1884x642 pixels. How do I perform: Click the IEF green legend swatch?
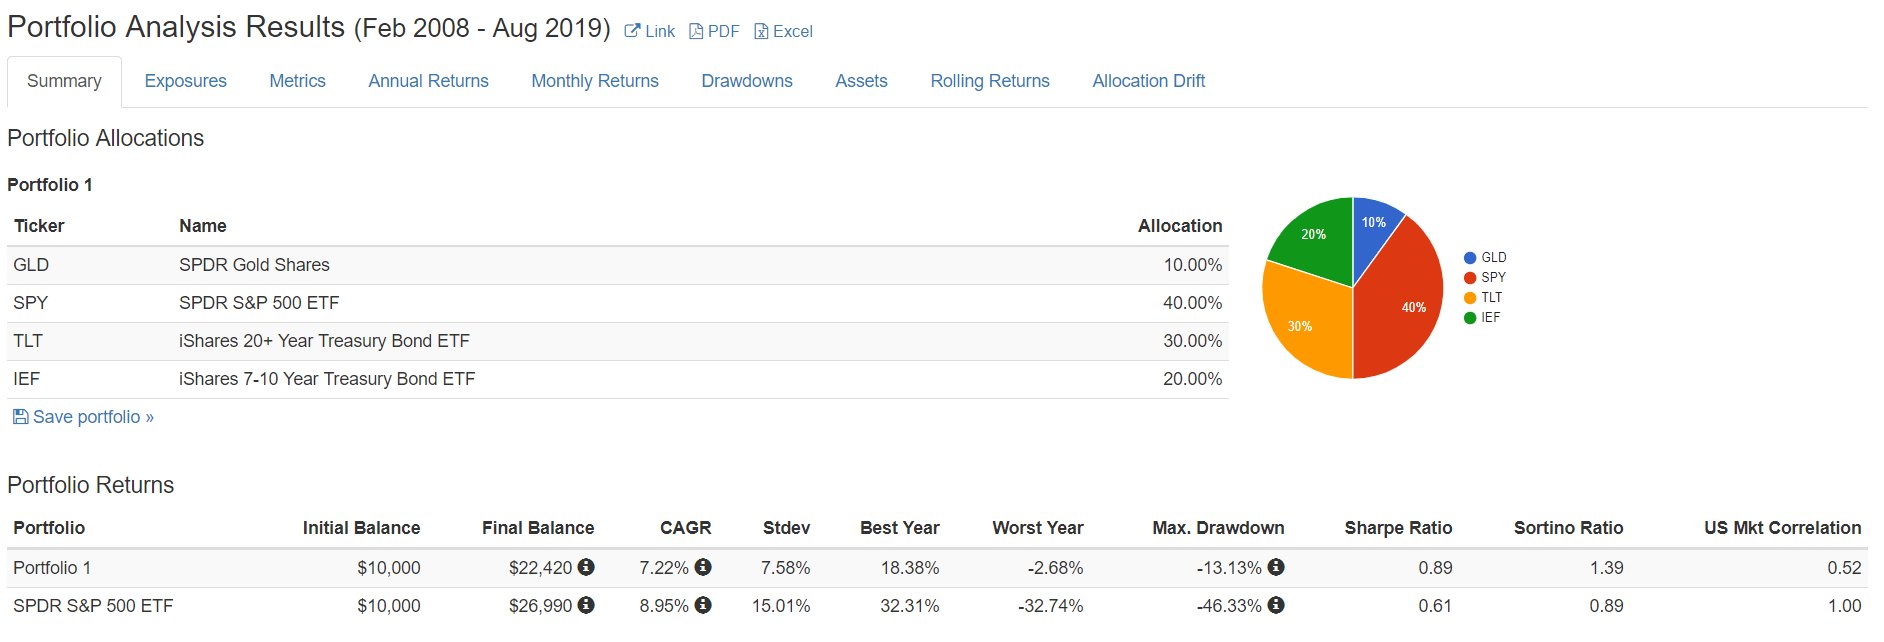click(1470, 318)
